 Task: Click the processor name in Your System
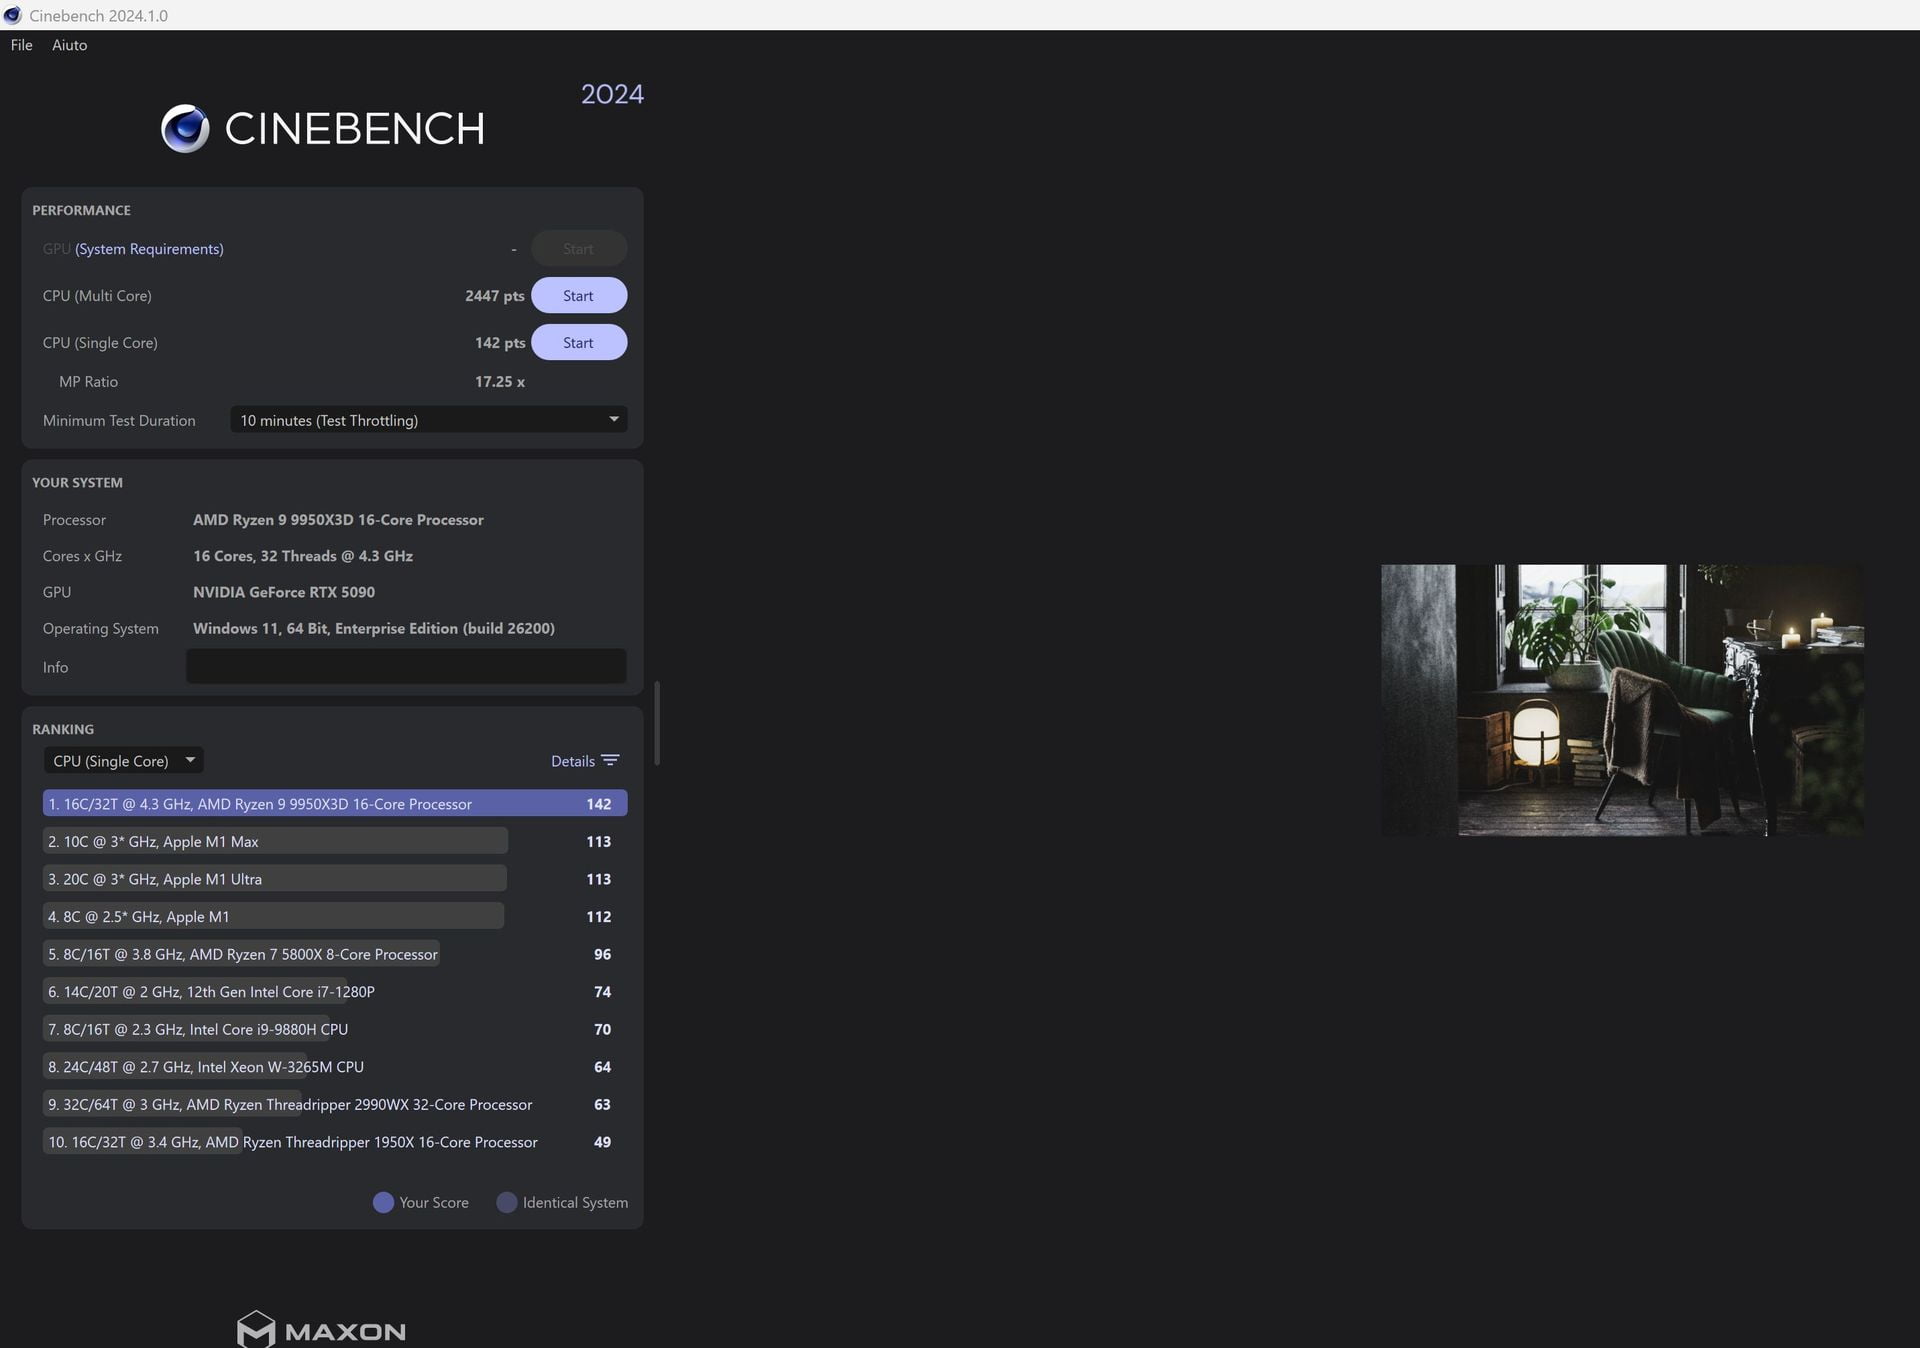click(x=338, y=520)
